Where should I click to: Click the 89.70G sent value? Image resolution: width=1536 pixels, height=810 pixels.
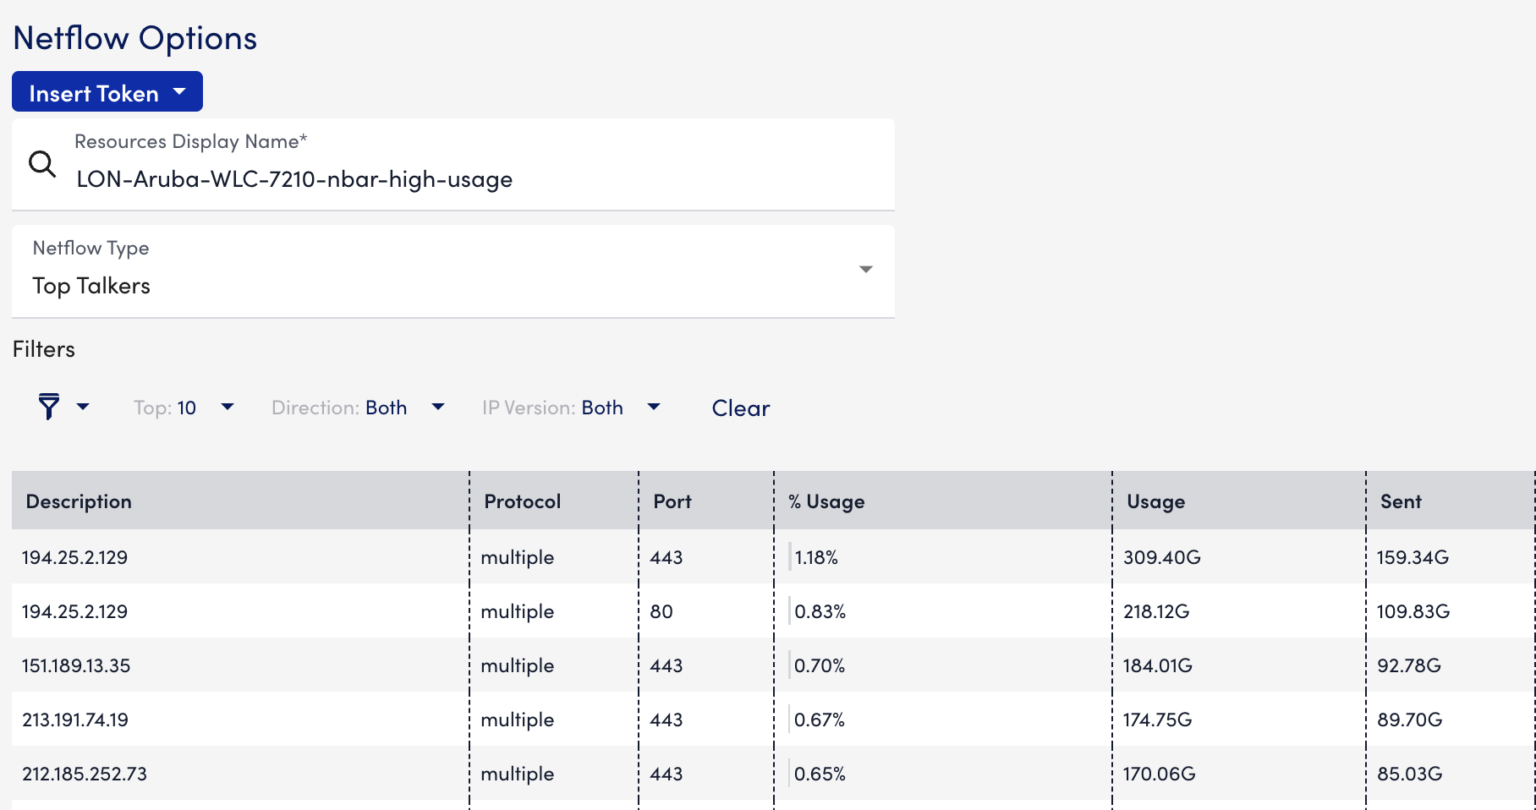1410,720
